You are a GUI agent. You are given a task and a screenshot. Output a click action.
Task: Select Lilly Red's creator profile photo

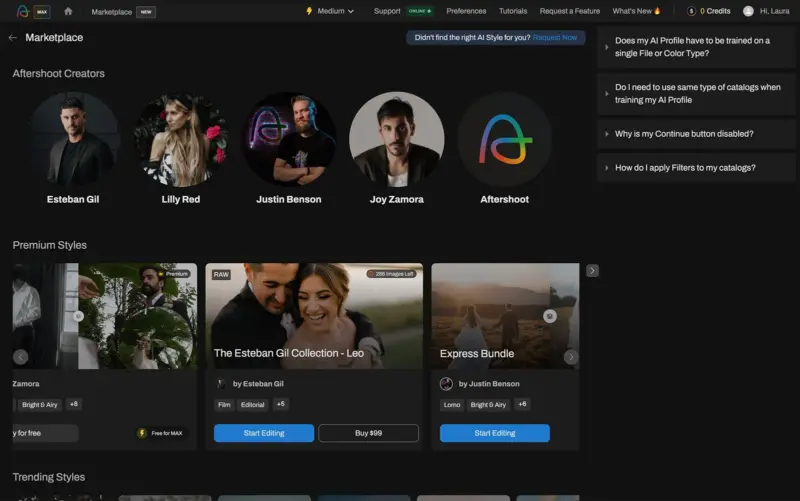coord(180,139)
